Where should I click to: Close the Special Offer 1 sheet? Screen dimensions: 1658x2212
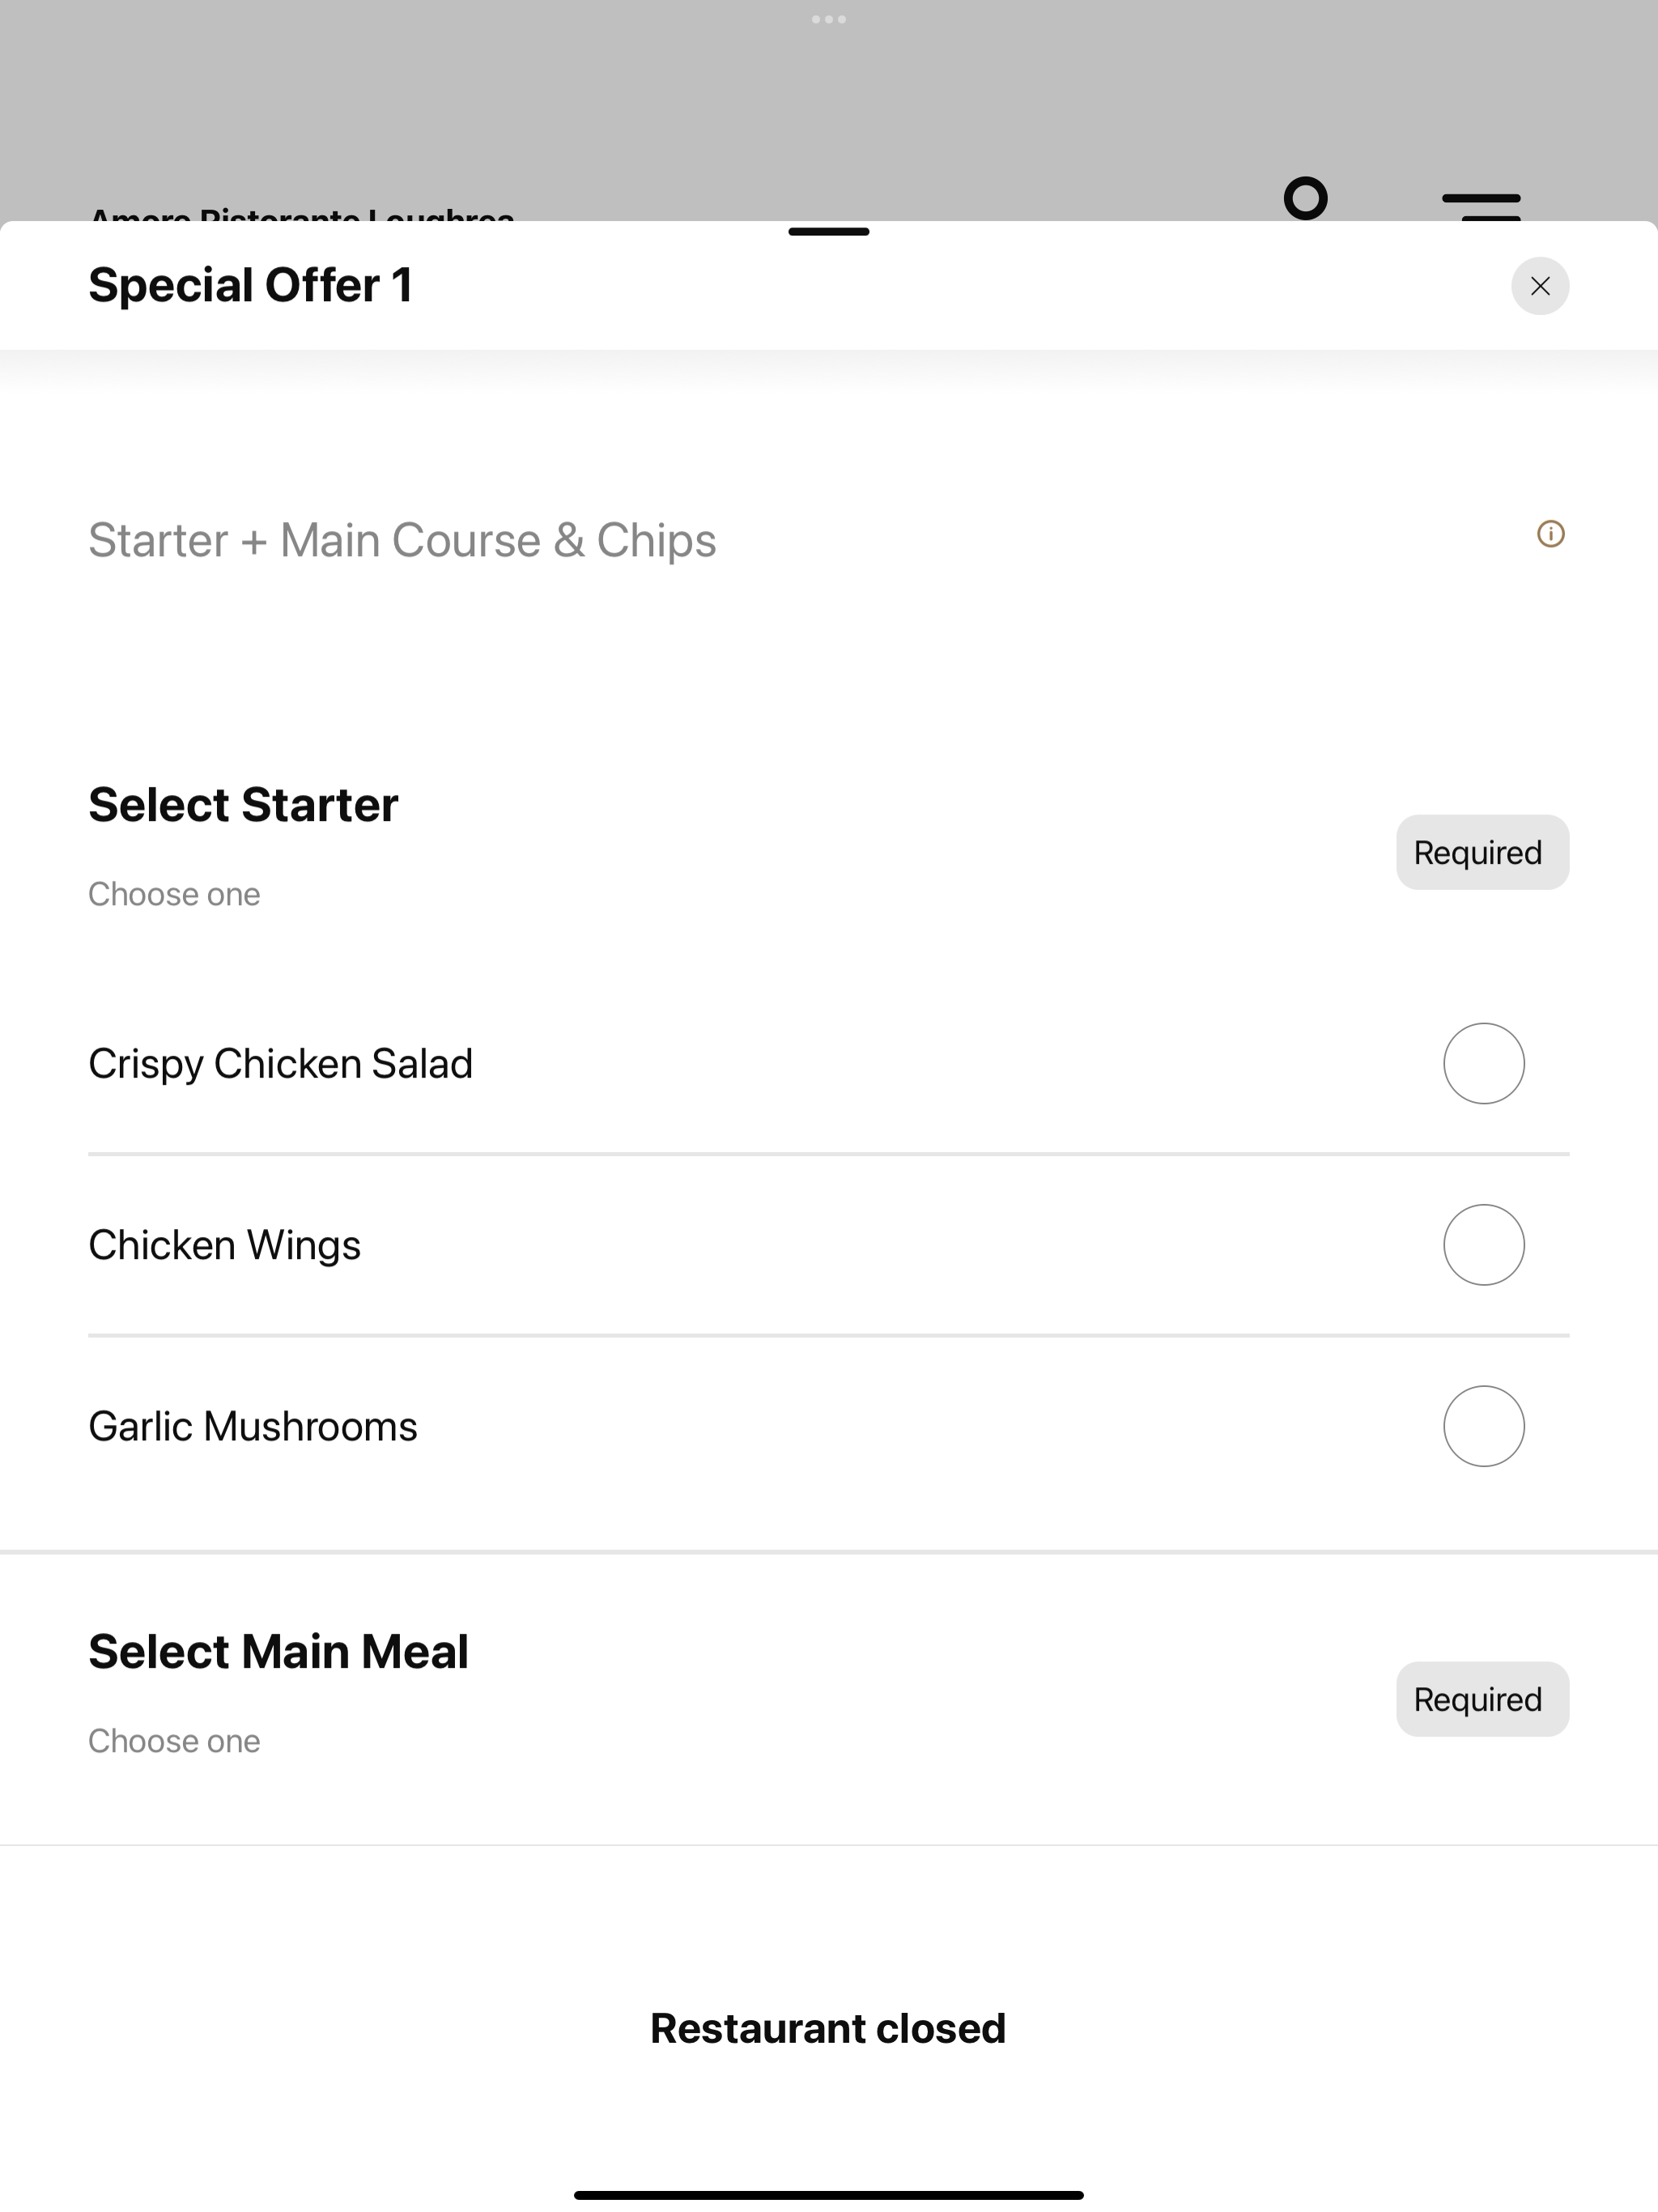pos(1539,286)
